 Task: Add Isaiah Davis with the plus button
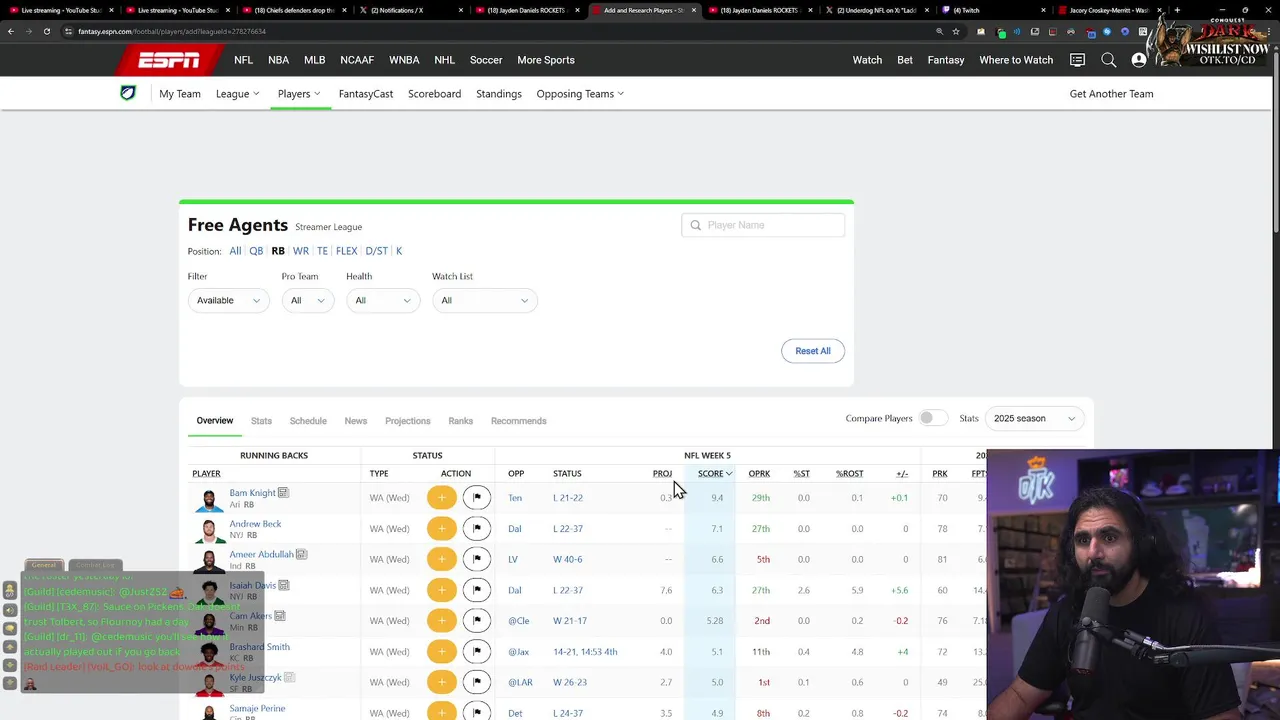click(x=441, y=590)
